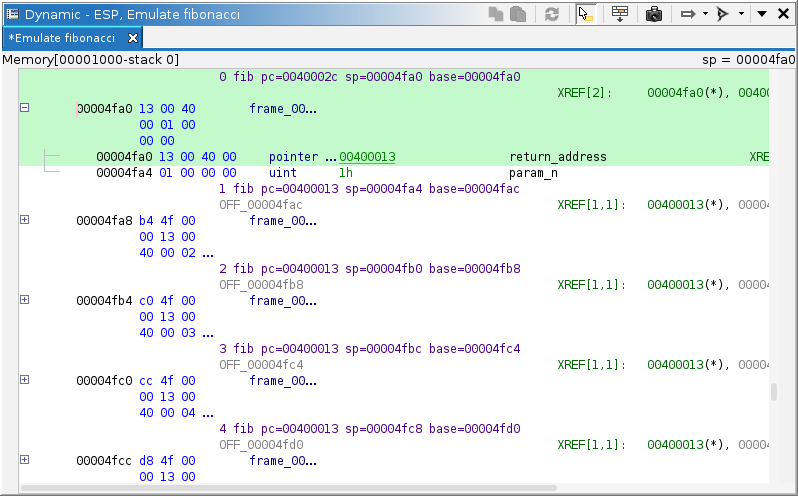Collapse the frame at 00004fa0
The image size is (798, 496).
25,108
